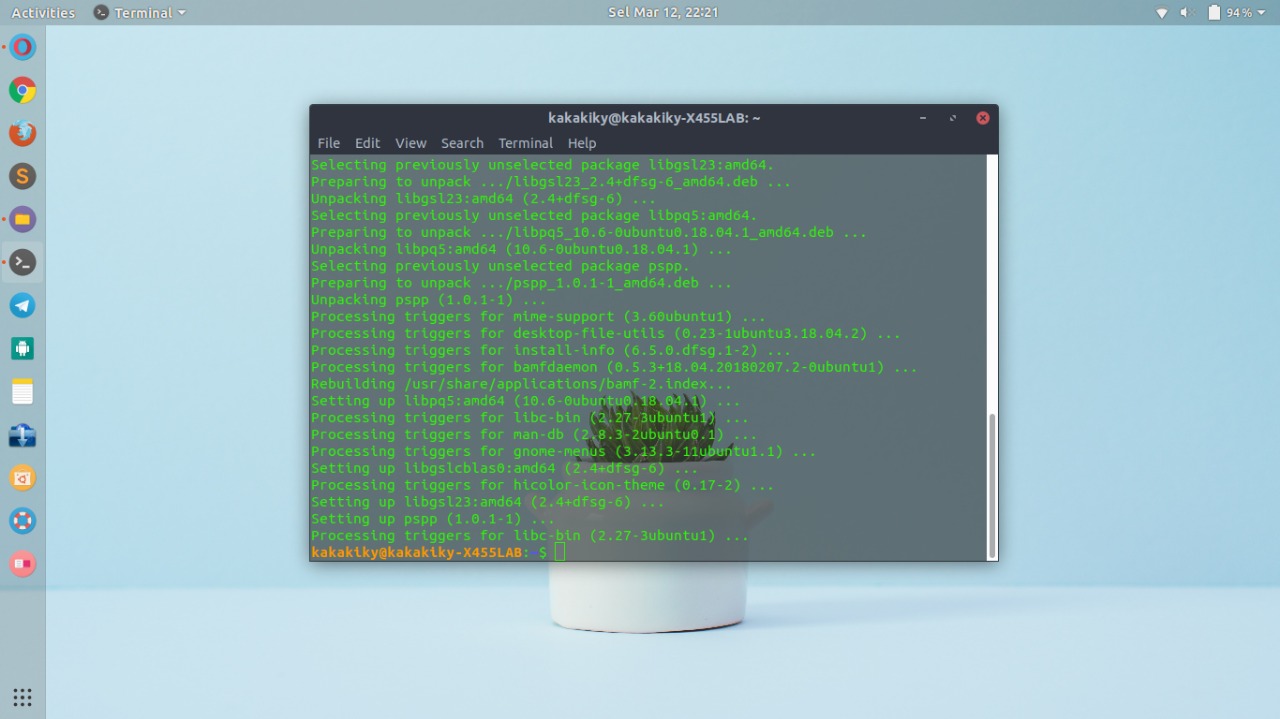This screenshot has height=719, width=1280.
Task: Launch the download manager from the dock
Action: point(22,434)
